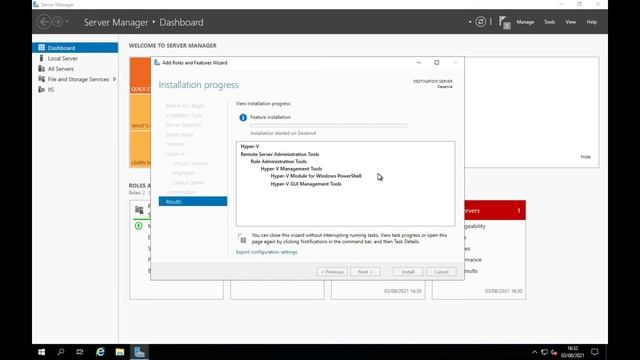The width and height of the screenshot is (640, 360).
Task: Click the Previous button in the wizard
Action: coord(332,272)
